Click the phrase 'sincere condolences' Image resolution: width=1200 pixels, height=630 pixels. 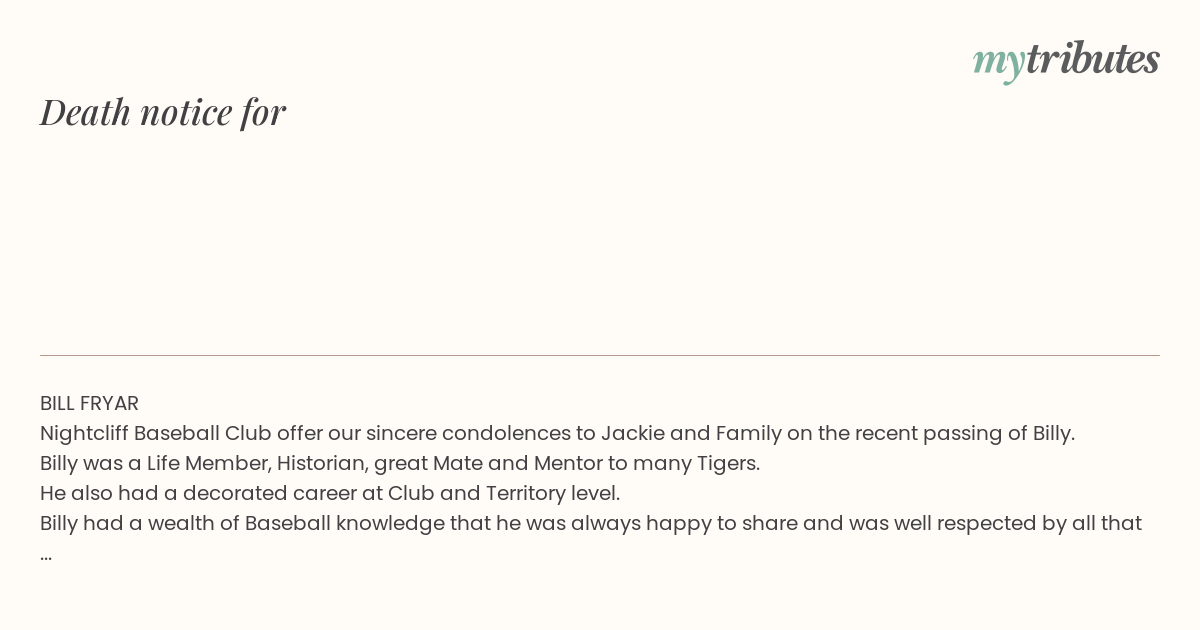point(465,433)
